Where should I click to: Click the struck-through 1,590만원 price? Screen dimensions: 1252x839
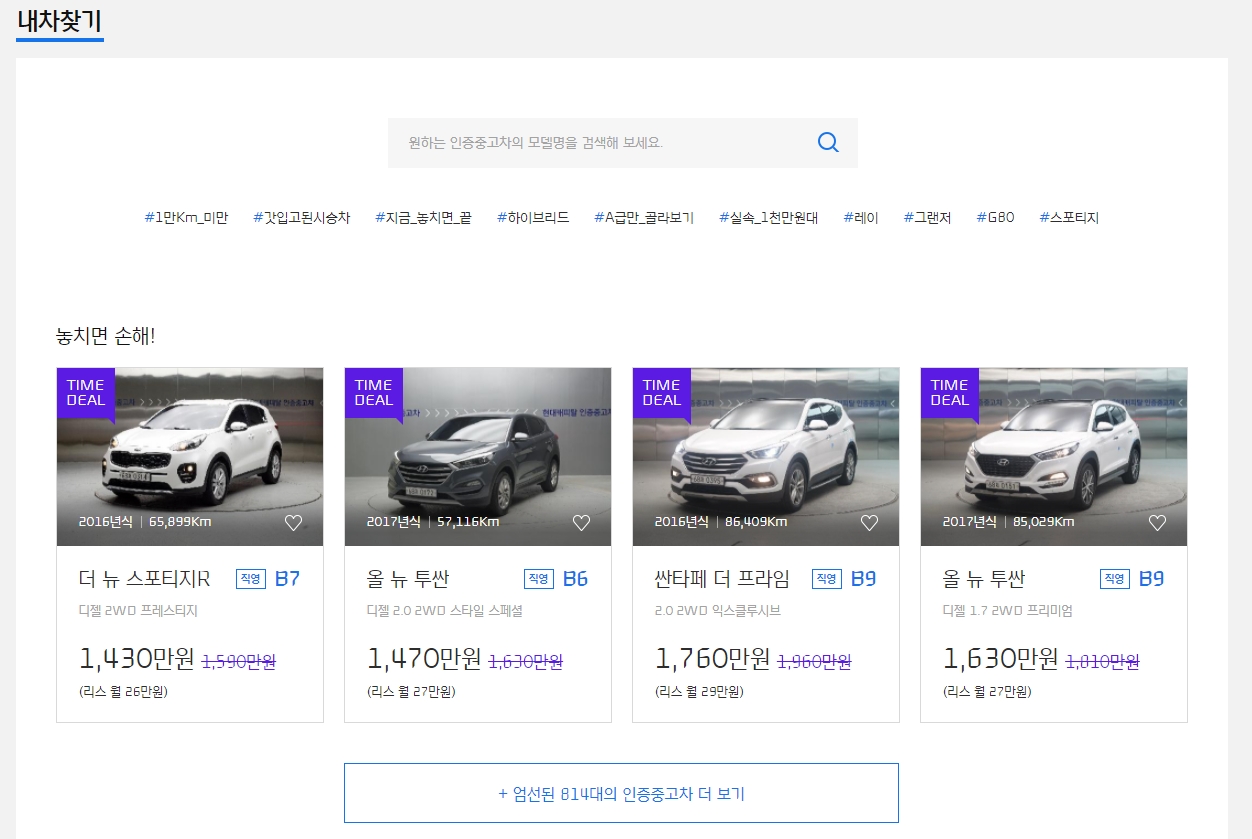[x=239, y=661]
